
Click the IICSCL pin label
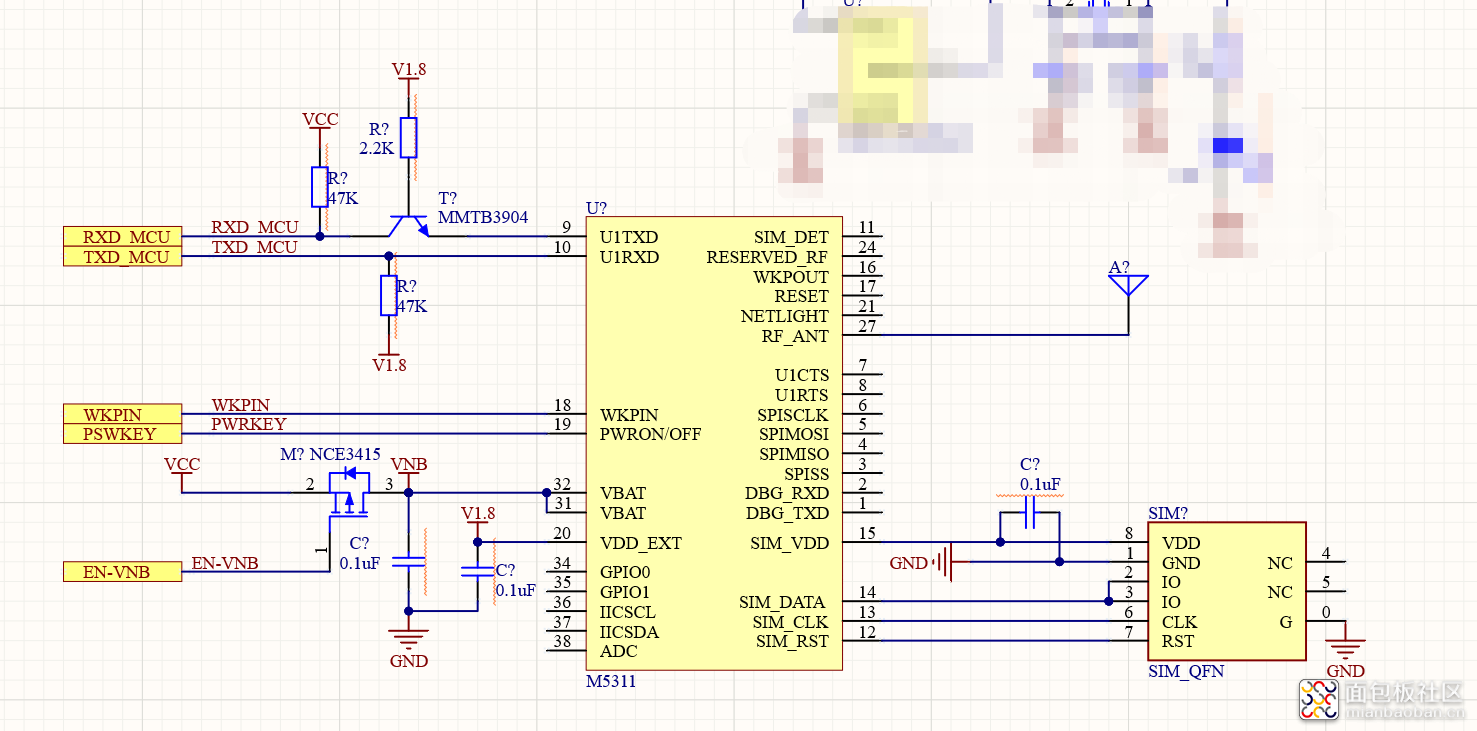[628, 613]
